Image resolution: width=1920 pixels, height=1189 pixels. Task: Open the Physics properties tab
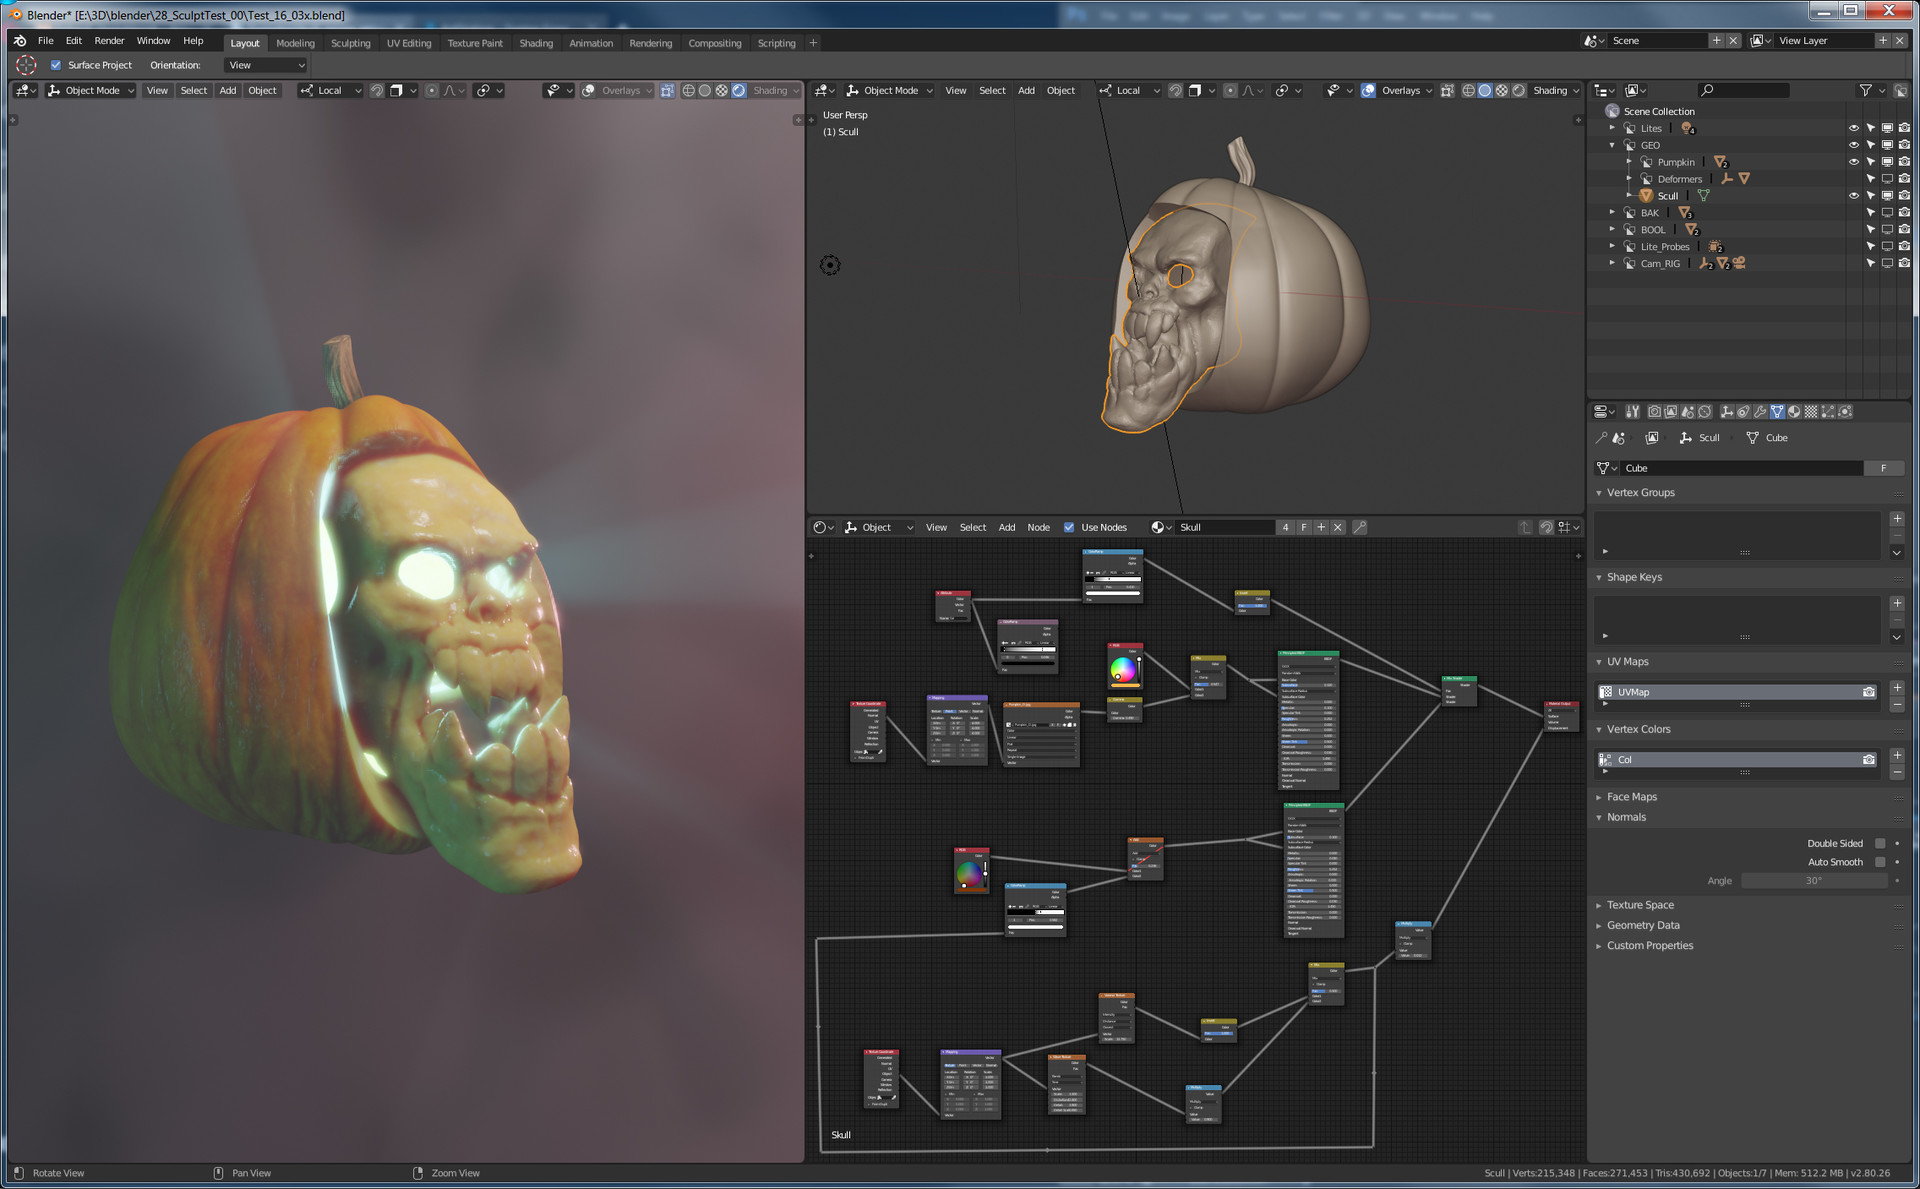(1844, 411)
